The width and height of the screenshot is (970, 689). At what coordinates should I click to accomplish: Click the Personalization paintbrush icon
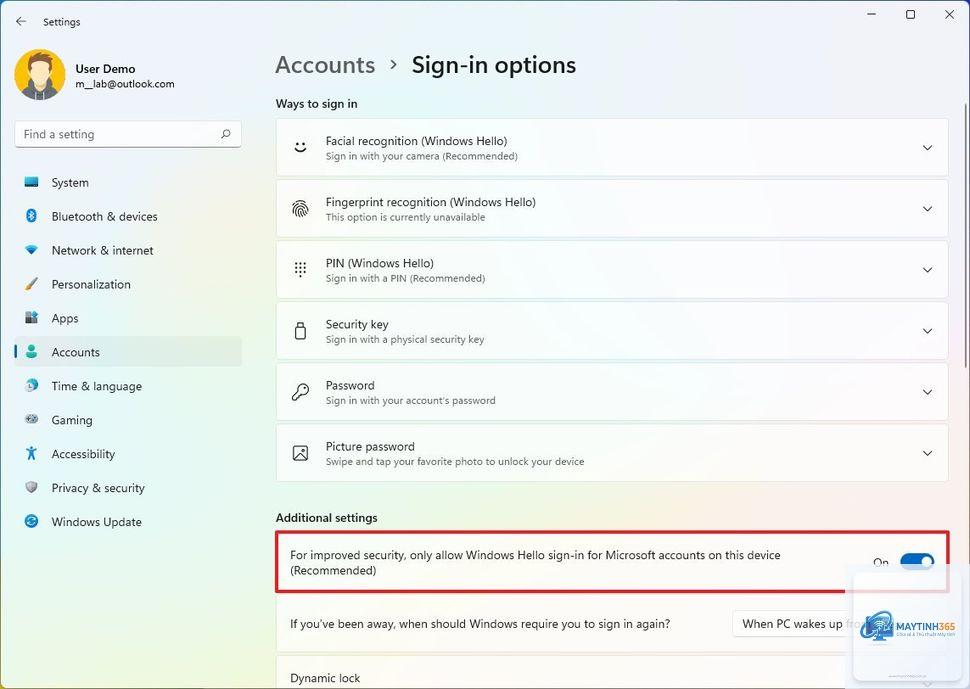[32, 284]
